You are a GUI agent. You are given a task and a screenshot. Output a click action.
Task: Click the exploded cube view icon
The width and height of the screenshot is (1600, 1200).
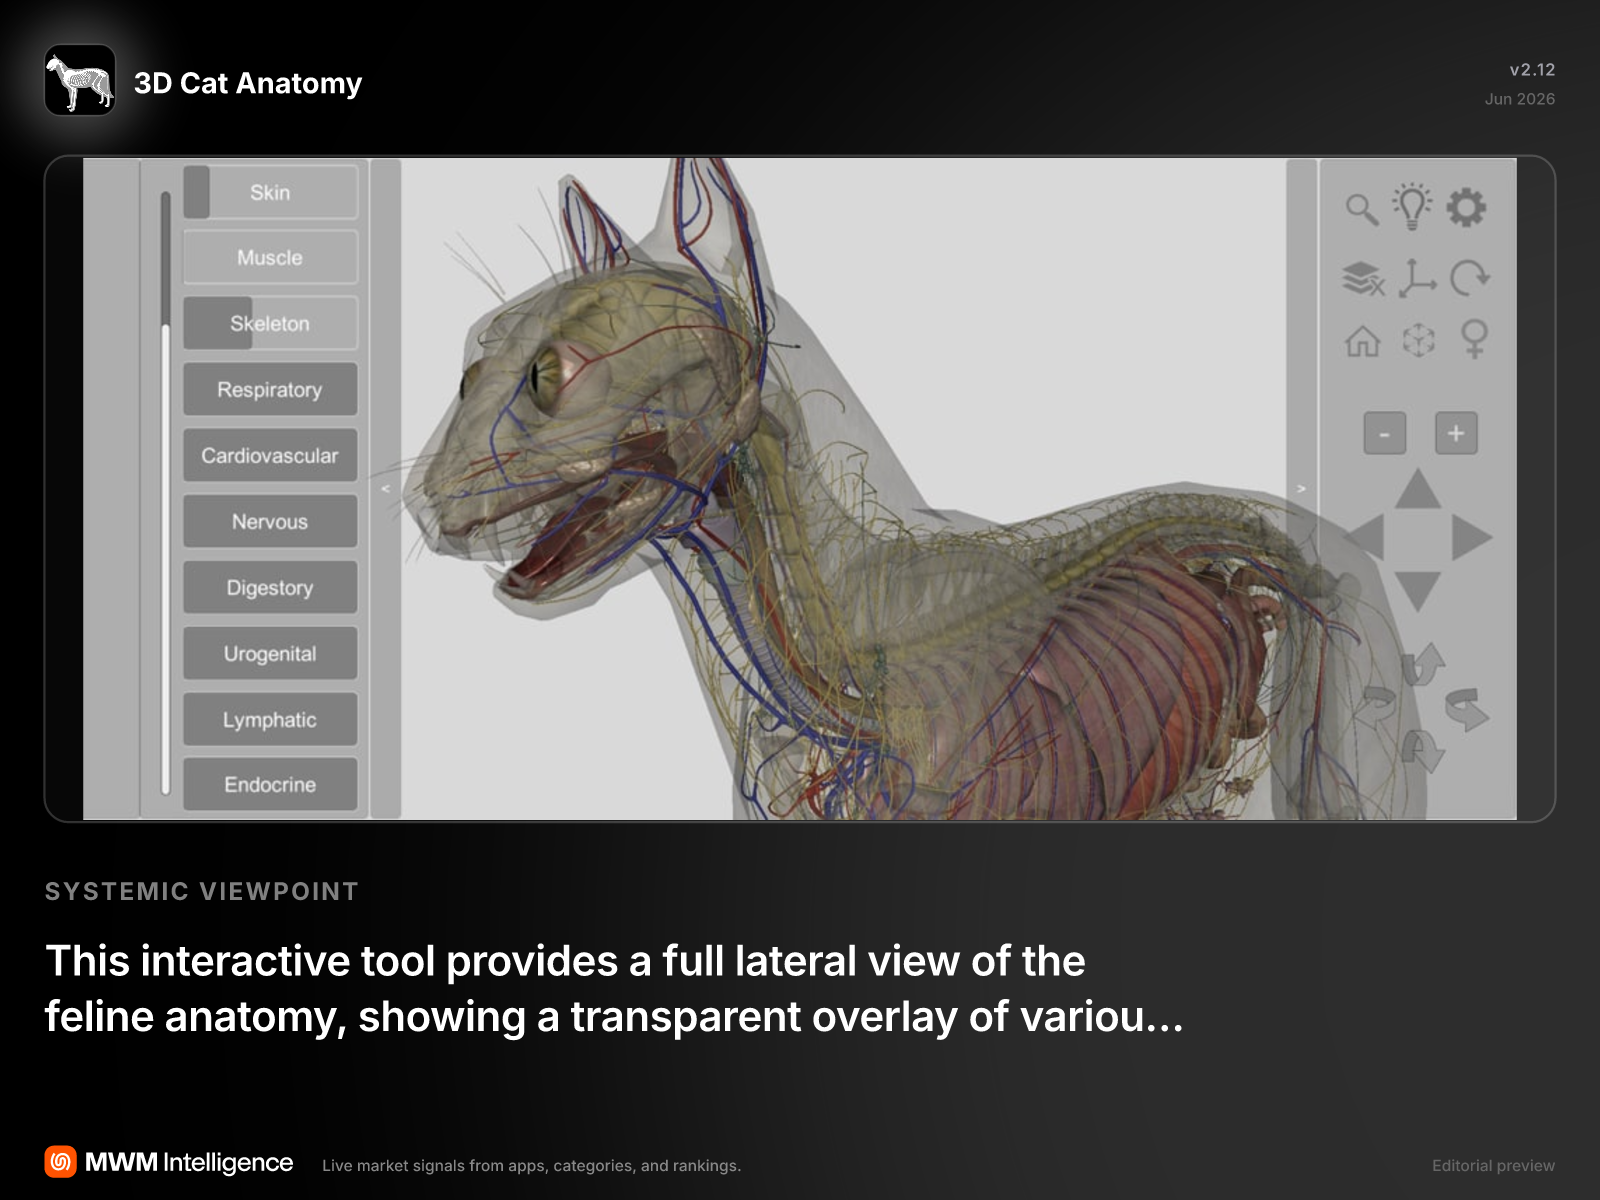1418,341
